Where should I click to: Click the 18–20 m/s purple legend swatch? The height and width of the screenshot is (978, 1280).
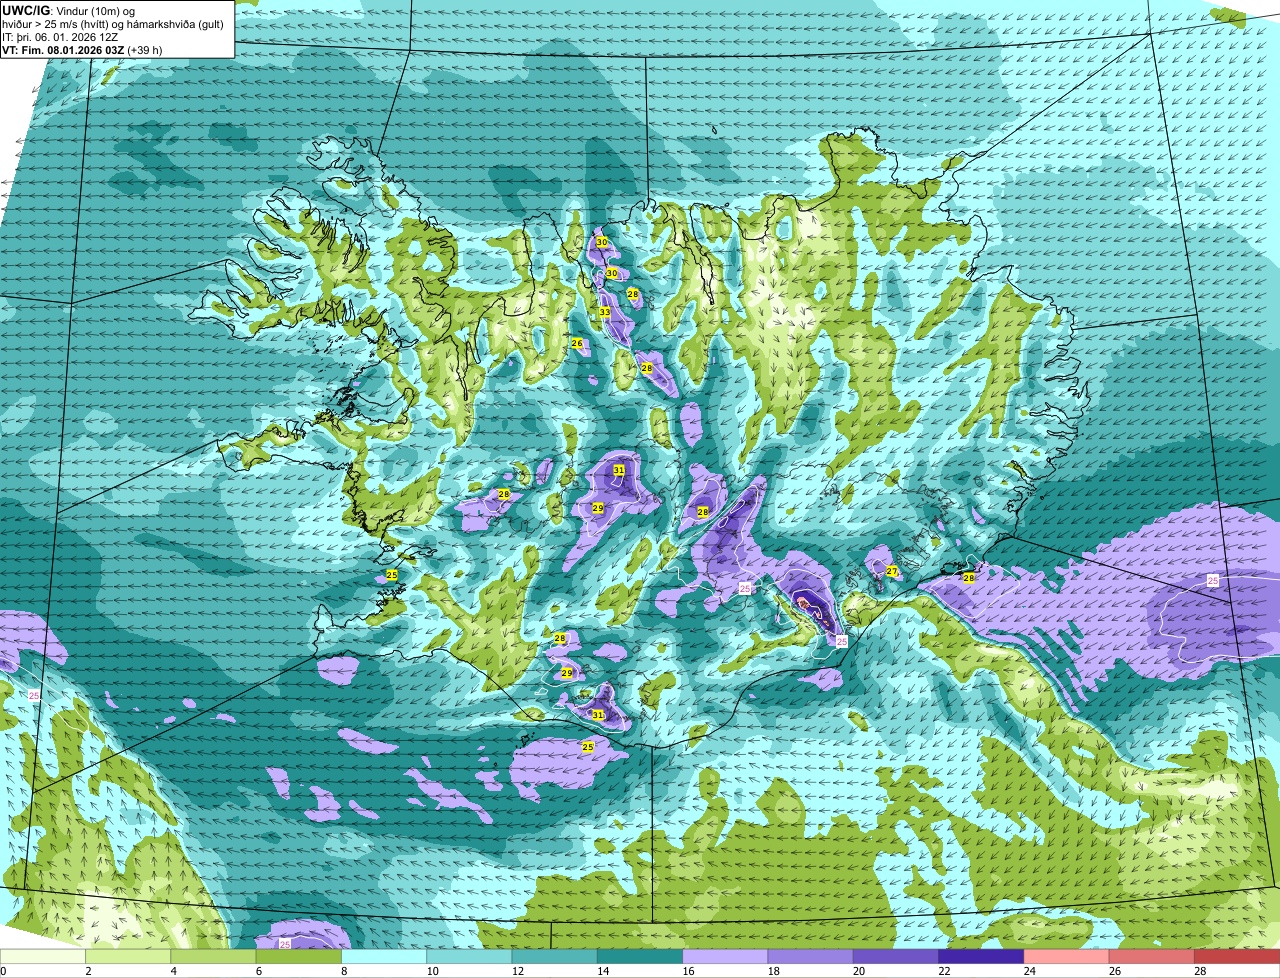point(811,957)
